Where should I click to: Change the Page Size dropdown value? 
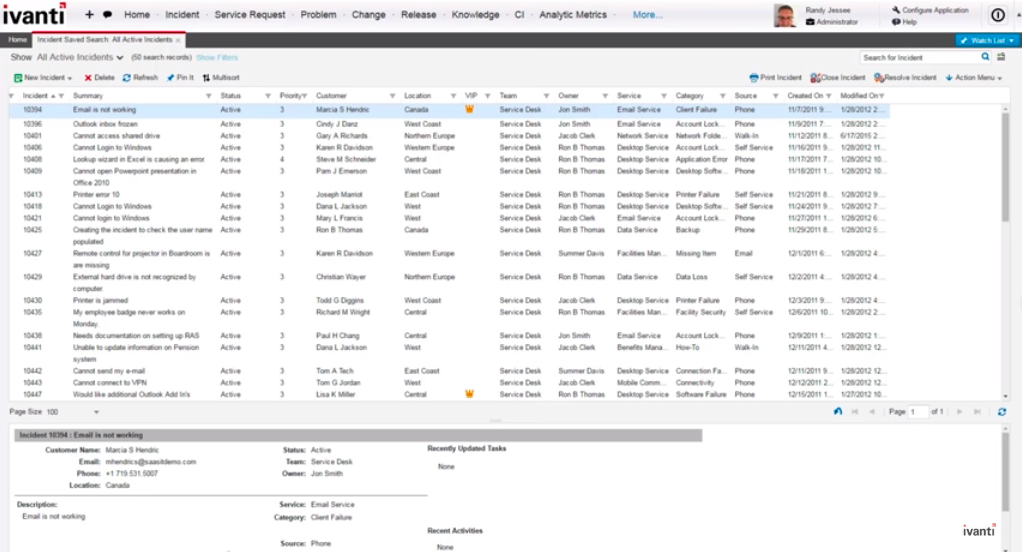[x=96, y=411]
